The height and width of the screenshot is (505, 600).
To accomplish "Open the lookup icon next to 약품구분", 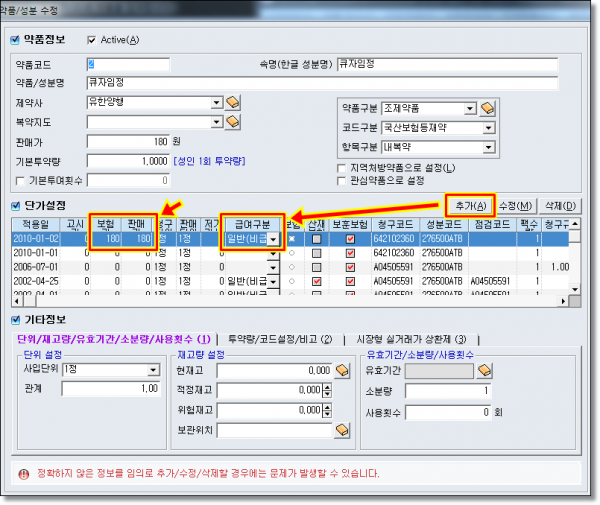I will coord(488,108).
